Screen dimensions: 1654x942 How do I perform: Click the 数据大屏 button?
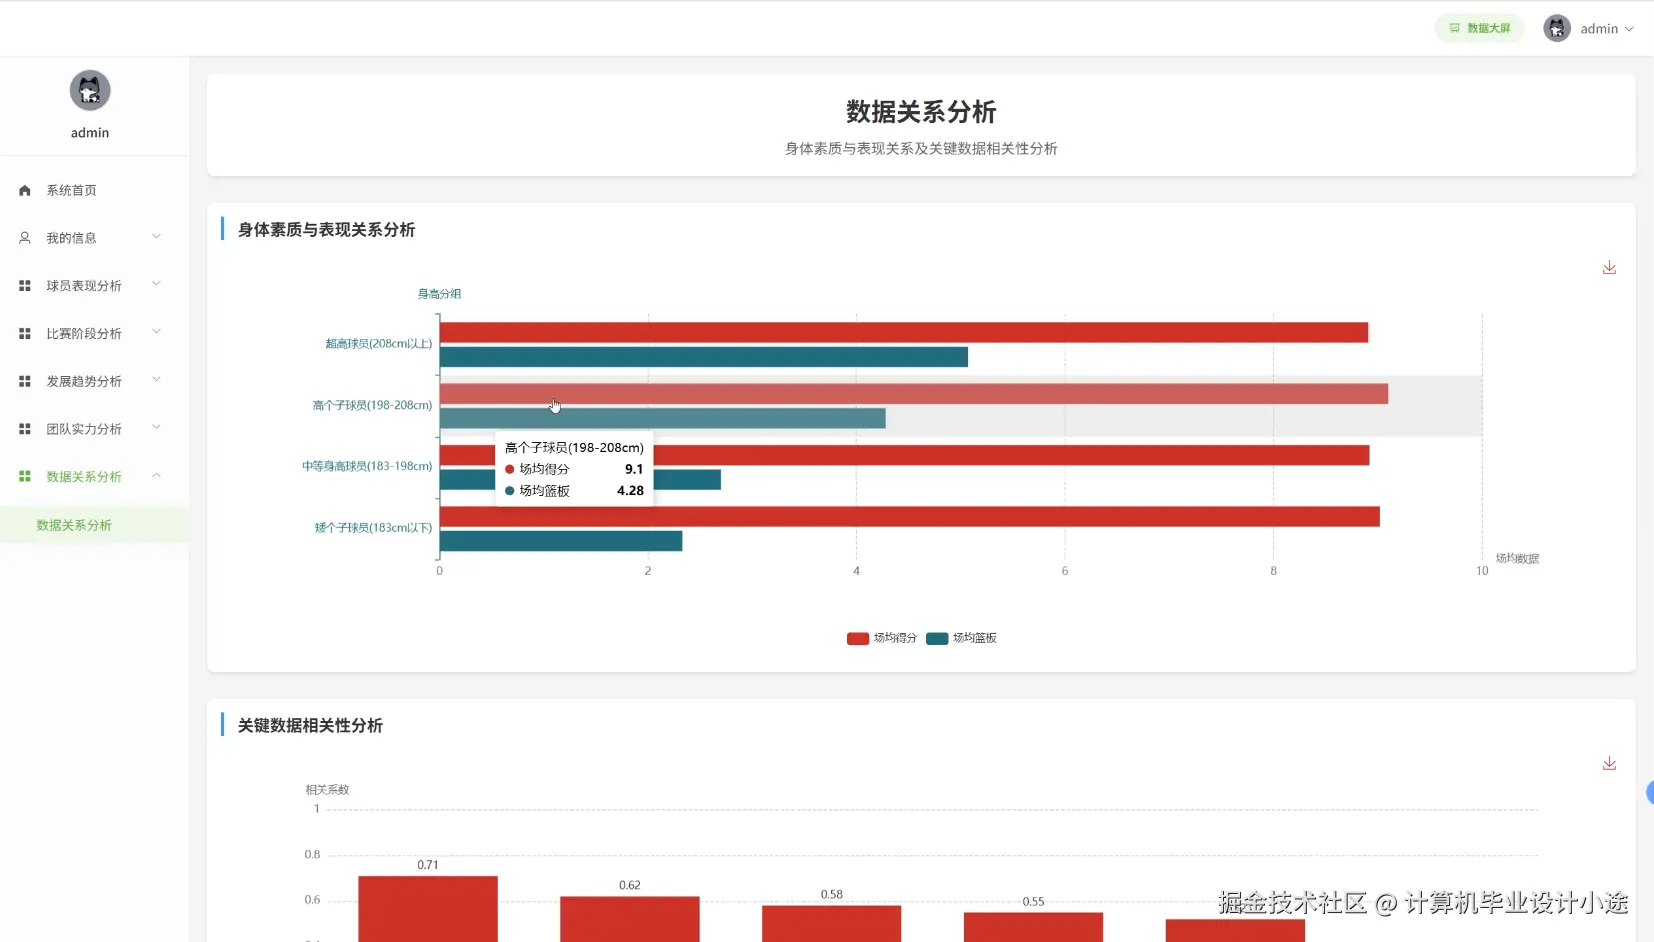tap(1479, 27)
